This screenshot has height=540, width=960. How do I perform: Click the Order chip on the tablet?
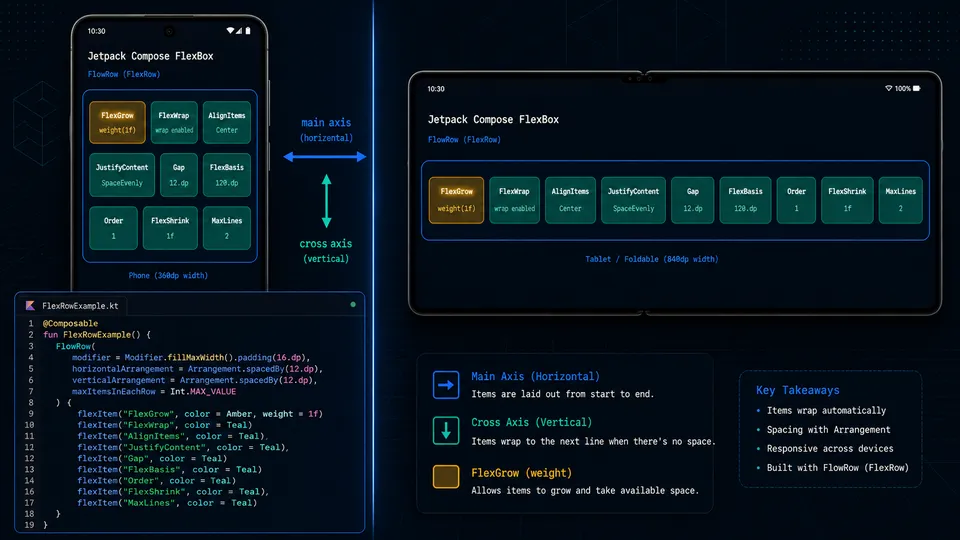[796, 200]
